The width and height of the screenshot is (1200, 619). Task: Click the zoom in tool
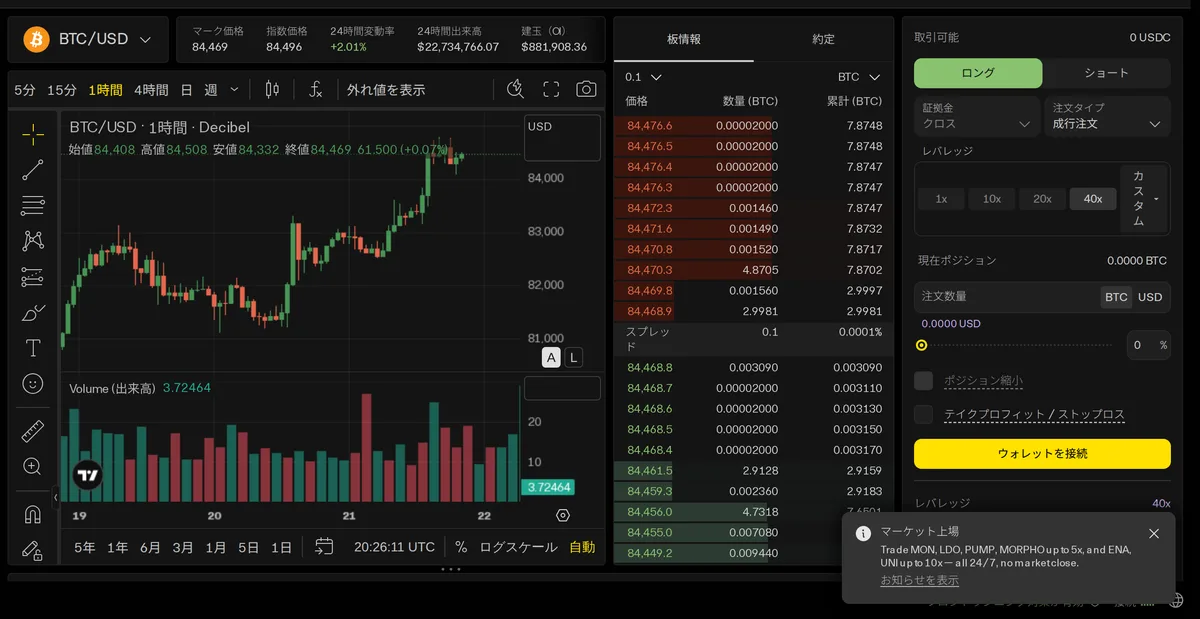33,467
